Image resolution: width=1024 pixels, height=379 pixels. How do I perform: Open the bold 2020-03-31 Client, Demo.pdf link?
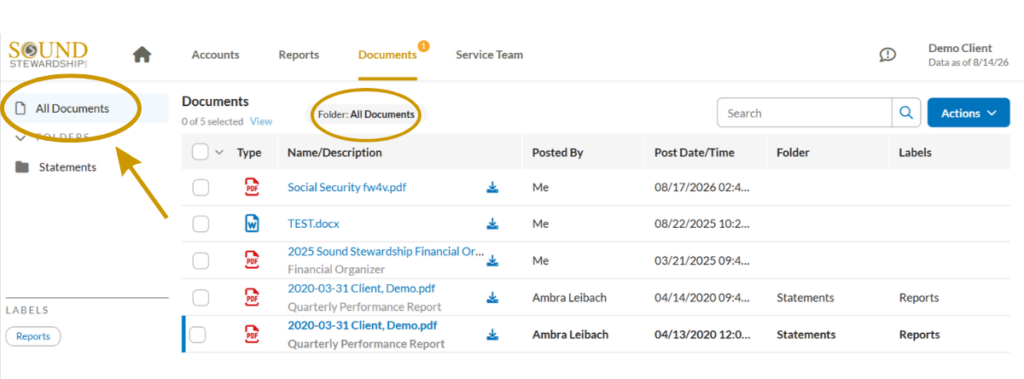362,325
